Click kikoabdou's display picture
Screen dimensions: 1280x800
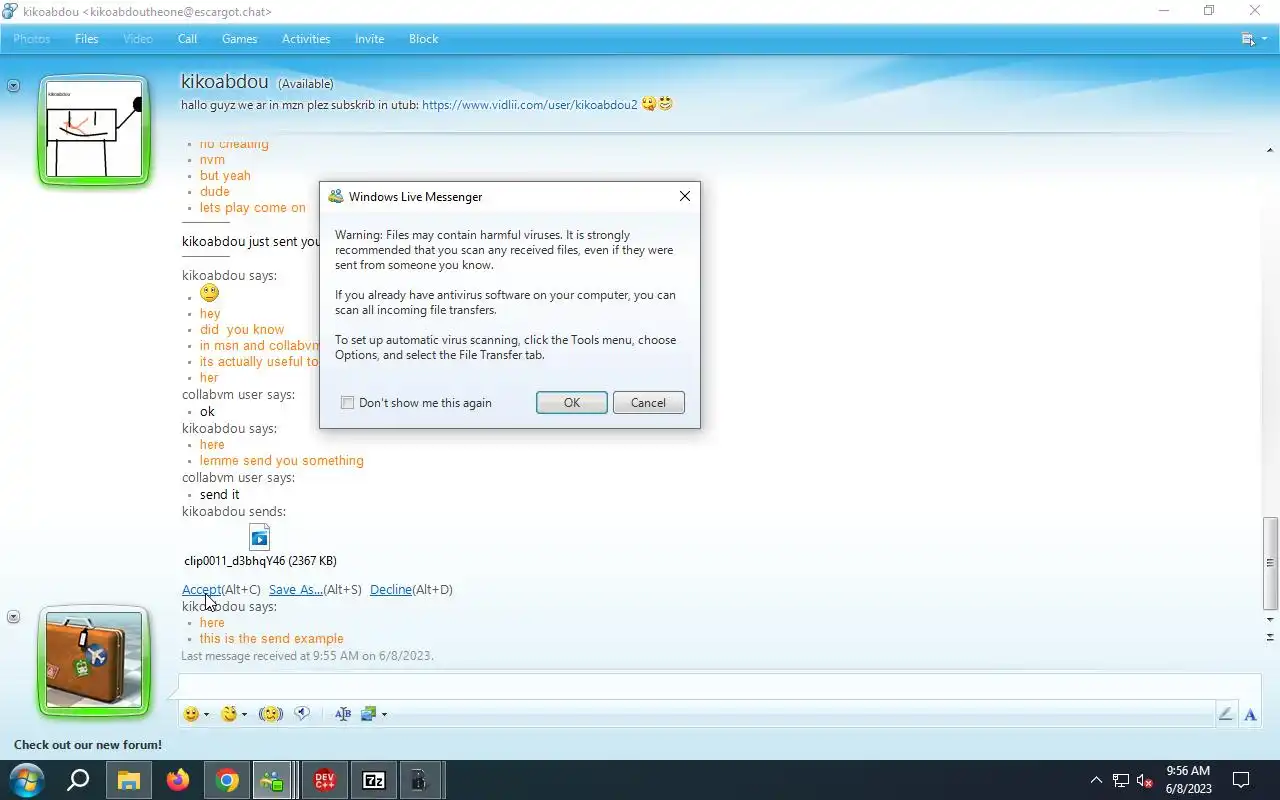94,130
